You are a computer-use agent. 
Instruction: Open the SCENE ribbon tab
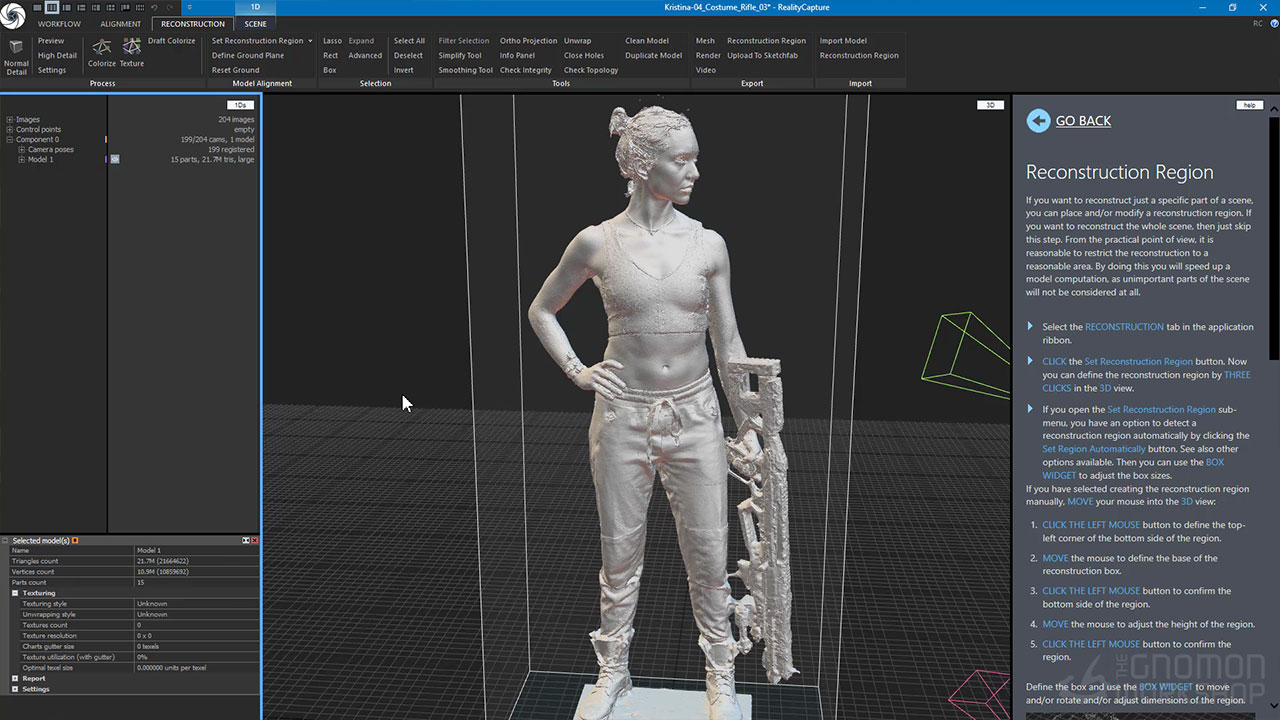[x=255, y=24]
